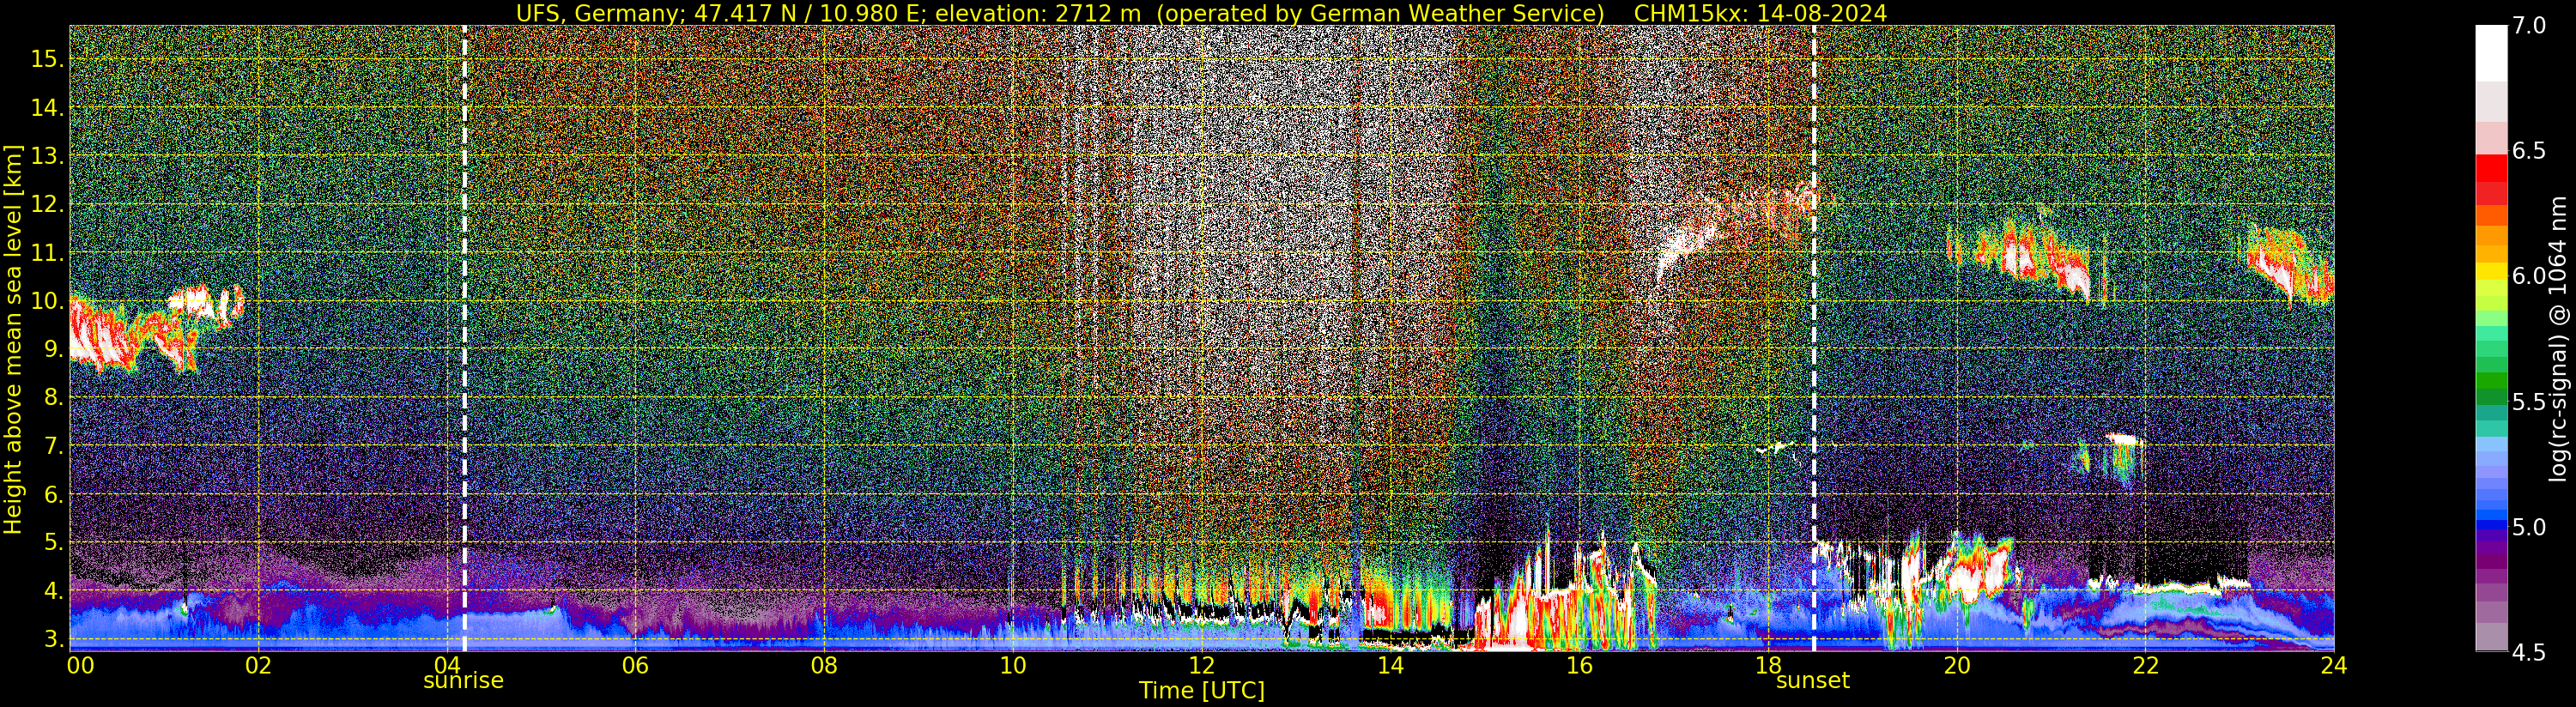This screenshot has height=707, width=2576.
Task: Click the green segment of the colorbar
Action: point(2491,380)
